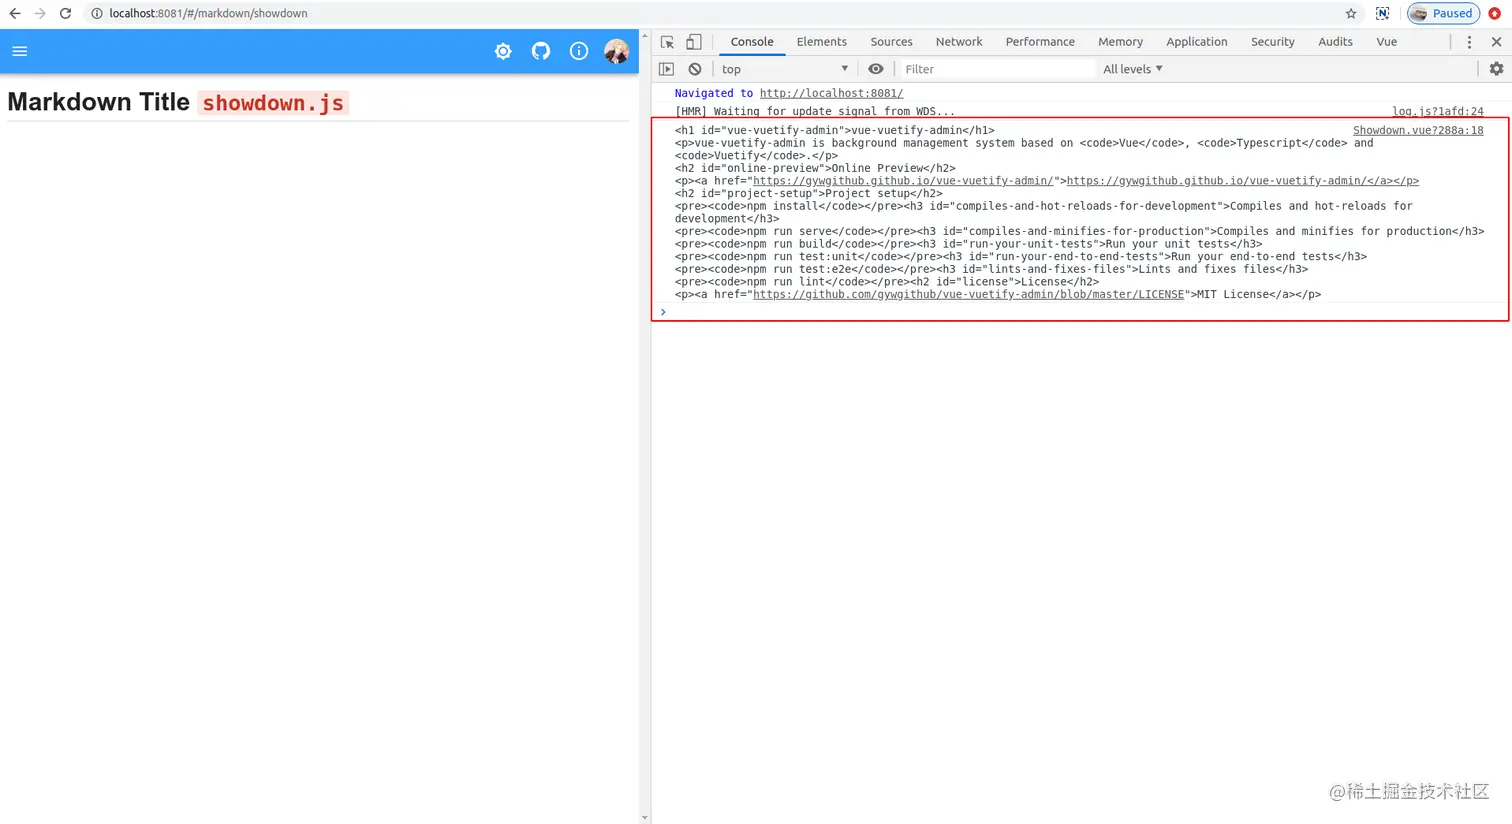
Task: Clear the console
Action: (x=695, y=69)
